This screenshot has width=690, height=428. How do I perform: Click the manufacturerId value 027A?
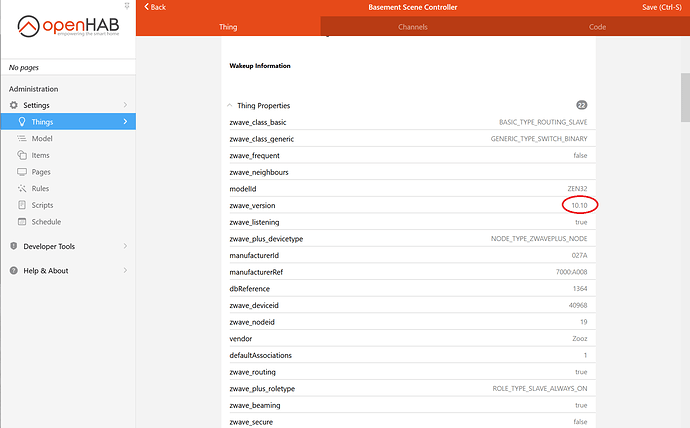click(x=579, y=255)
